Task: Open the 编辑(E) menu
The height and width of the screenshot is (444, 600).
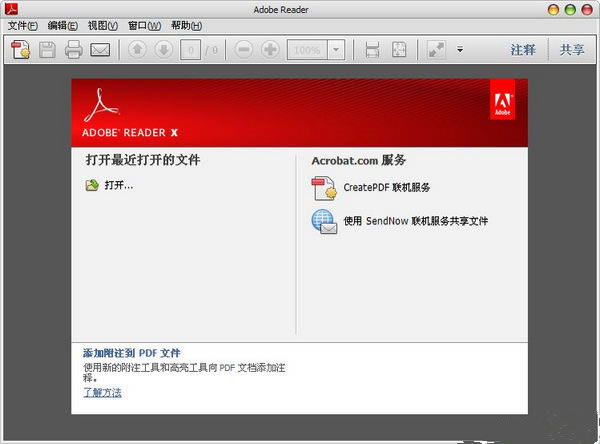Action: pyautogui.click(x=62, y=26)
